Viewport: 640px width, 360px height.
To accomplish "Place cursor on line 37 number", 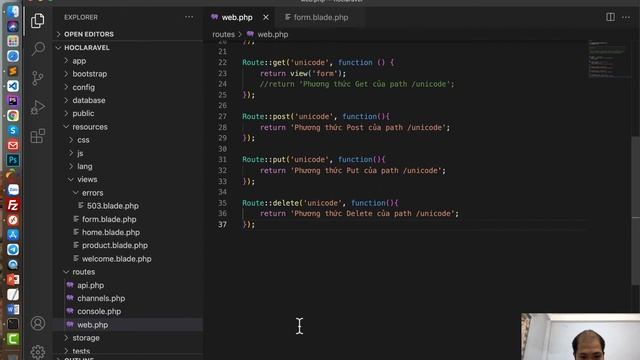I will click(222, 224).
